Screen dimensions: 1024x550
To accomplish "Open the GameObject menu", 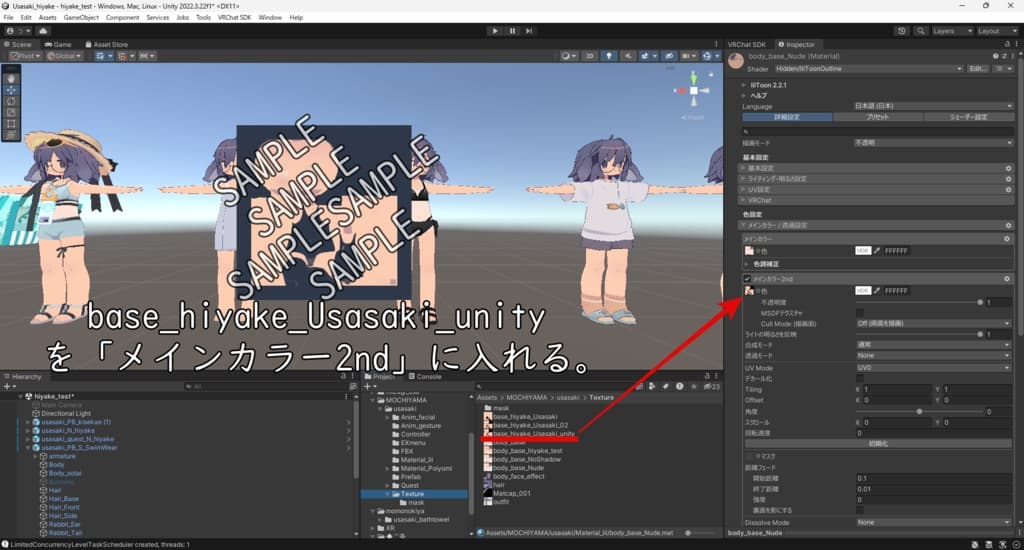I will click(x=81, y=18).
